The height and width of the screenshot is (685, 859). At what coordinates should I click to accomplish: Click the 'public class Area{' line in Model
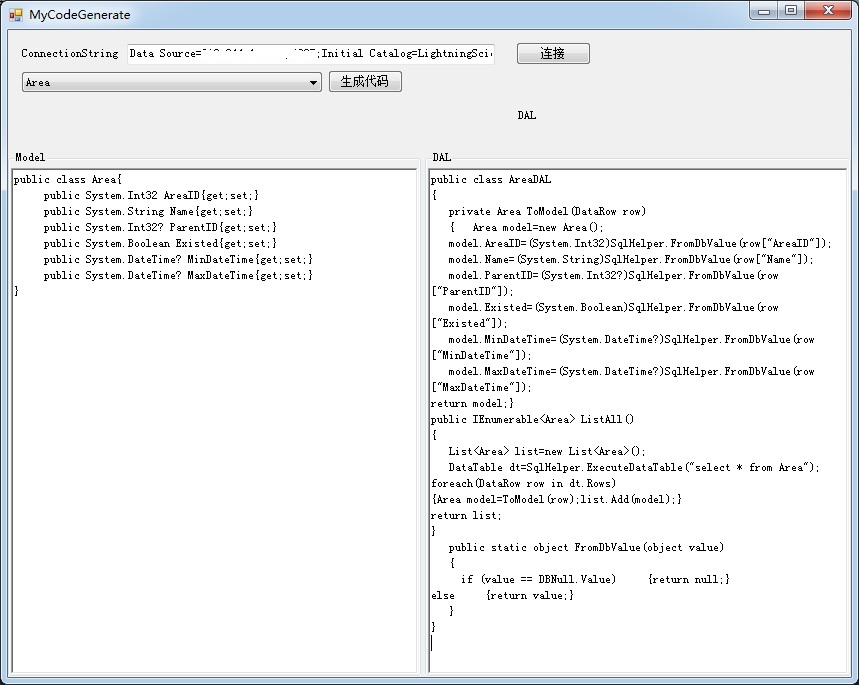[67, 180]
